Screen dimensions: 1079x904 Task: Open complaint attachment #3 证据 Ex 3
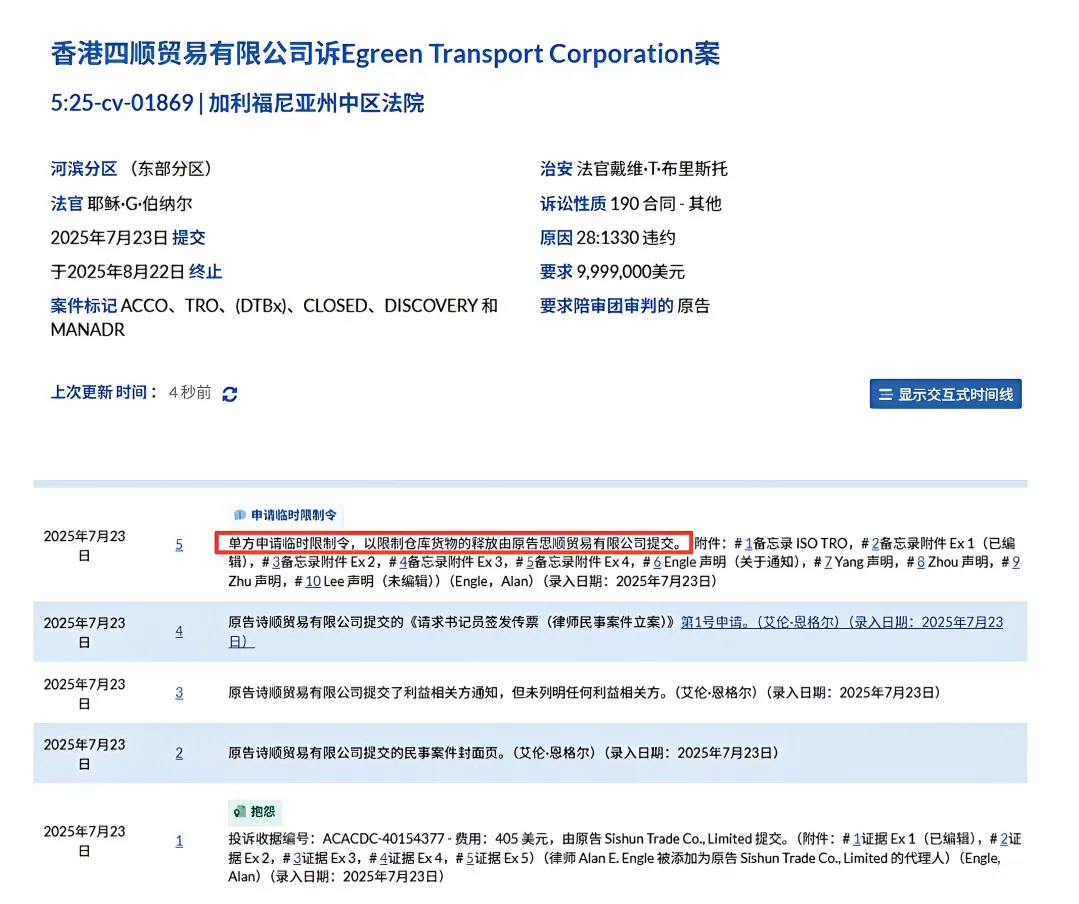[297, 858]
